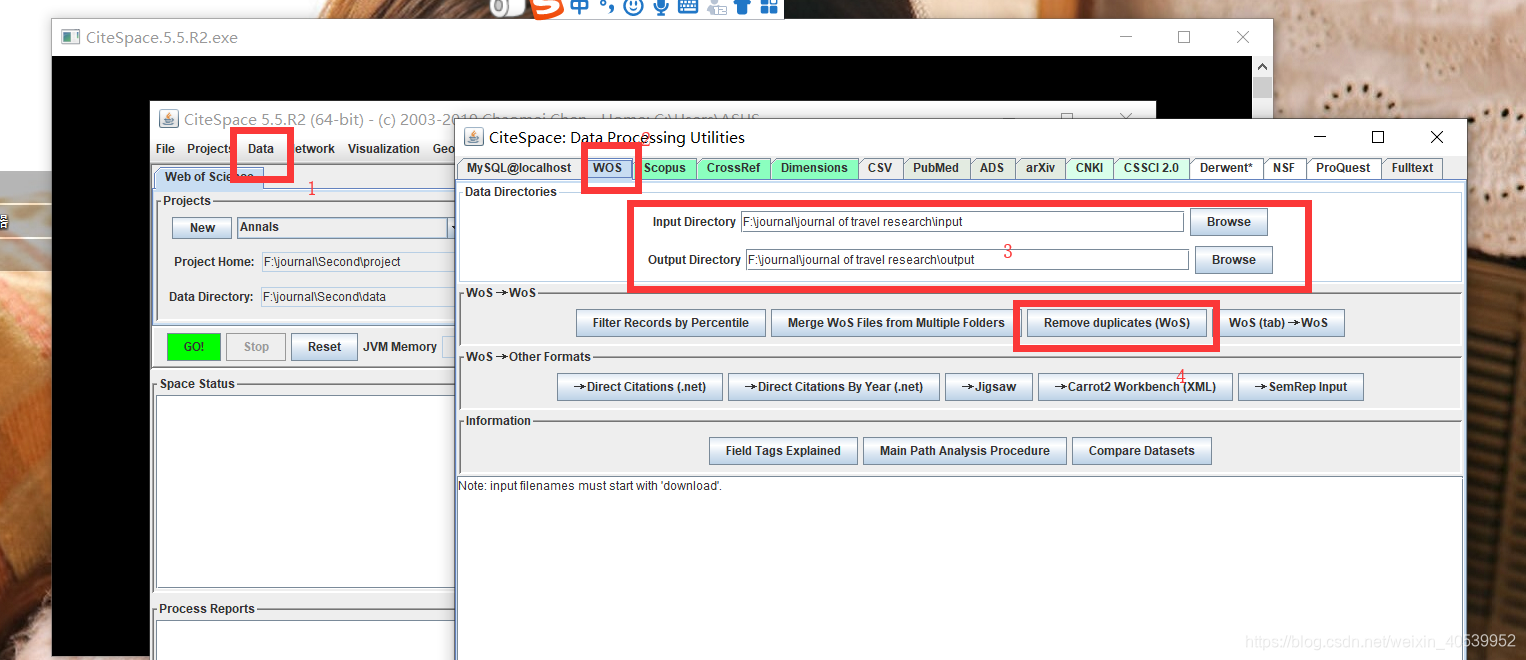Switch to the CSSCI 2.0 tab
This screenshot has height=660, width=1526.
pyautogui.click(x=1151, y=168)
